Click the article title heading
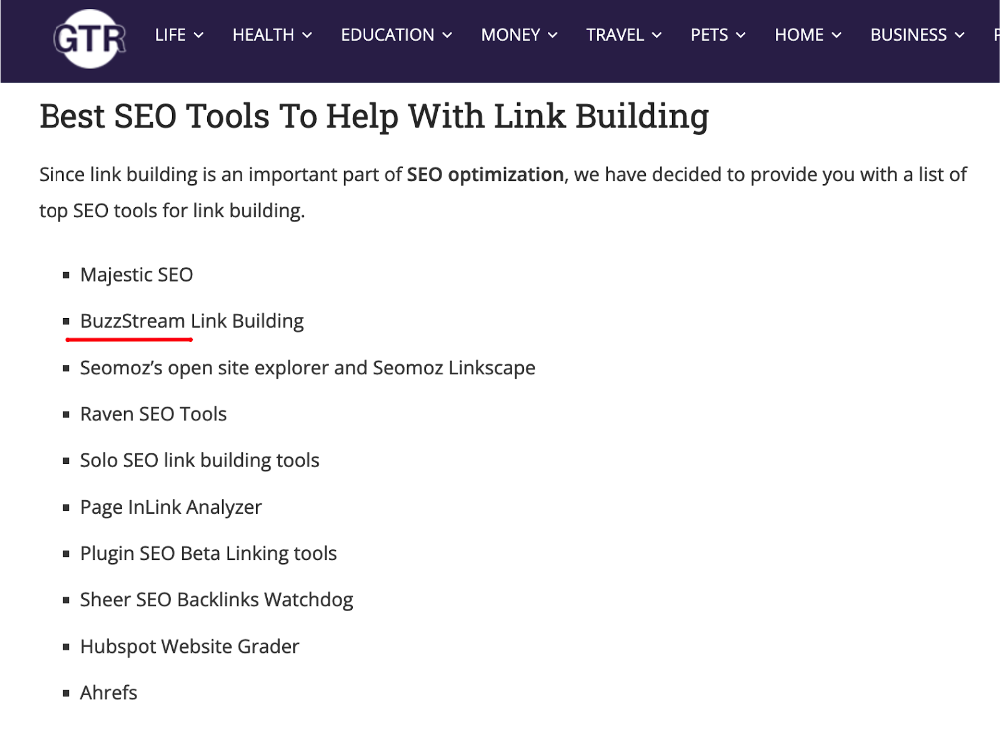Image resolution: width=1000 pixels, height=732 pixels. point(373,116)
